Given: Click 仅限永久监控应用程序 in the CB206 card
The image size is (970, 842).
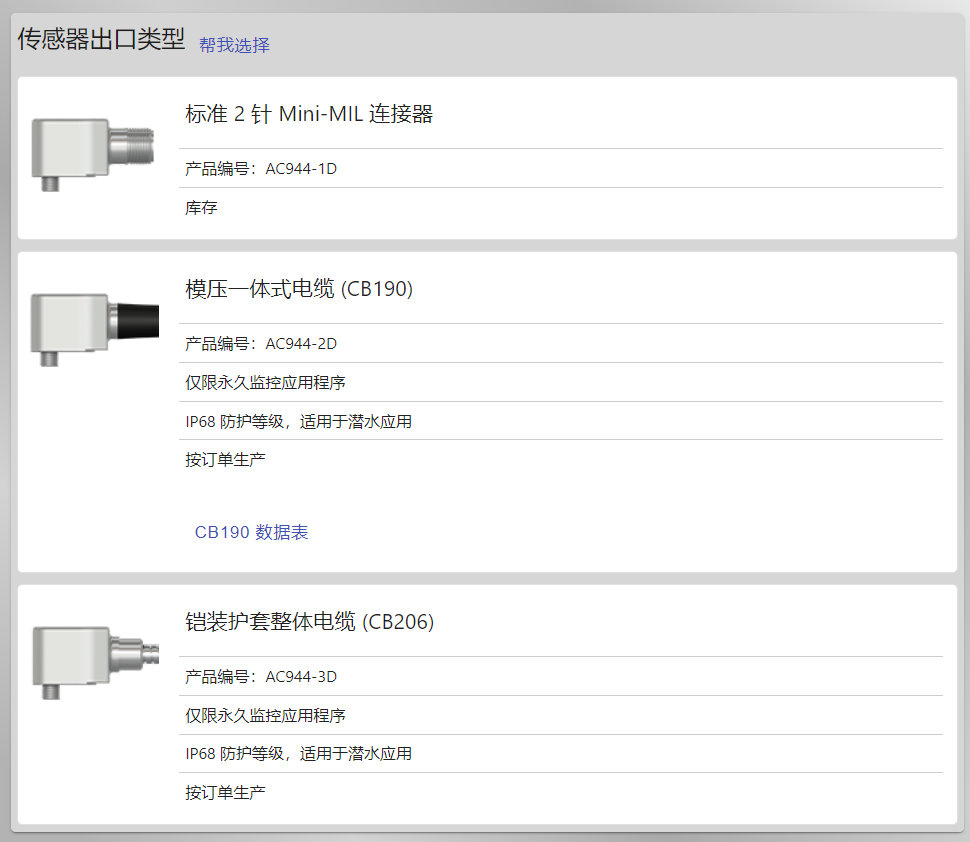Looking at the screenshot, I should click(x=265, y=715).
